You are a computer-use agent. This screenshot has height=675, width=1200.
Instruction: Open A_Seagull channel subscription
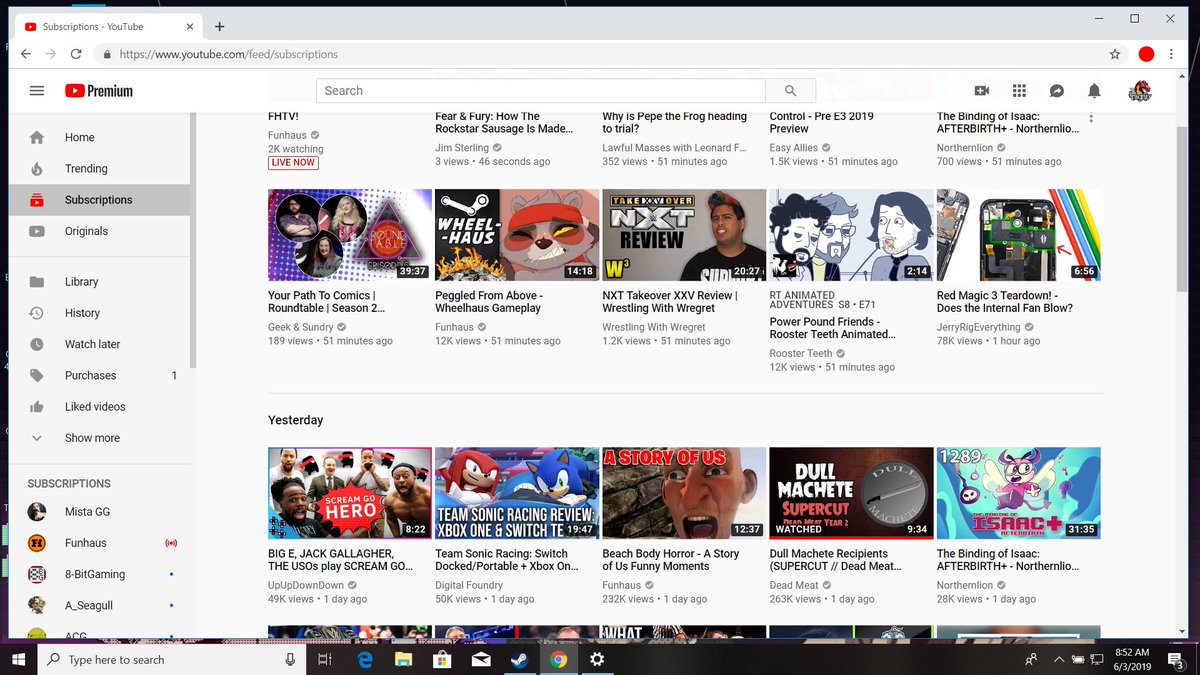[x=99, y=605]
